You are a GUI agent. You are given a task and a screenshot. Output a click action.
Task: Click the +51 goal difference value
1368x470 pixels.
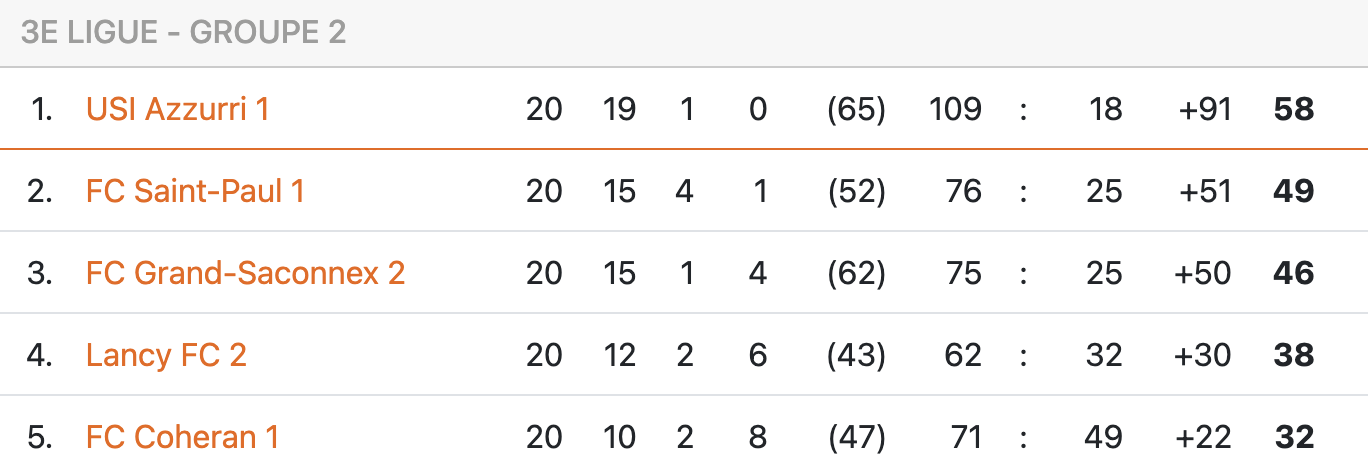1205,191
